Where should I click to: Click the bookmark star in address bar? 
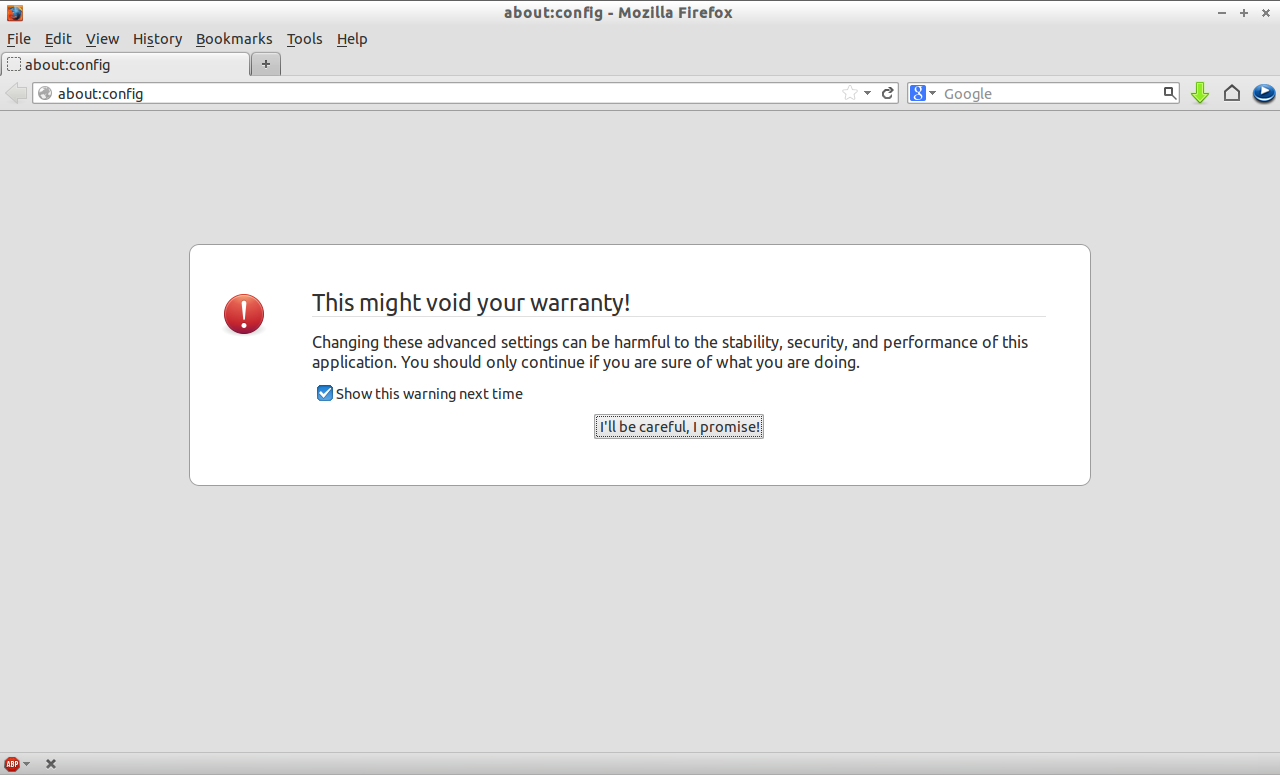click(x=850, y=93)
